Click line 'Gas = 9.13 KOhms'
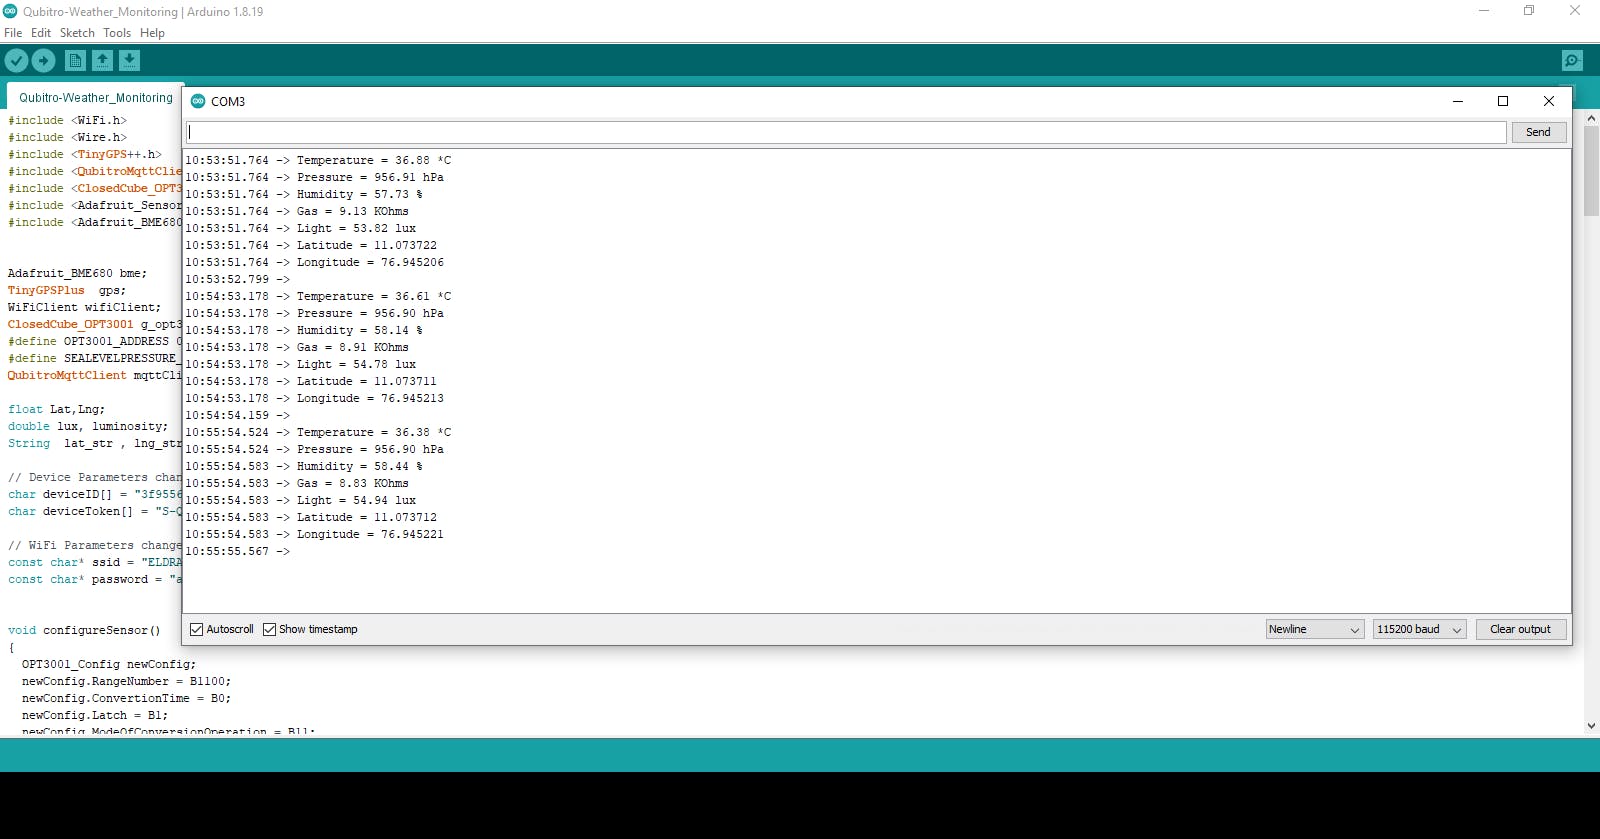 tap(353, 211)
